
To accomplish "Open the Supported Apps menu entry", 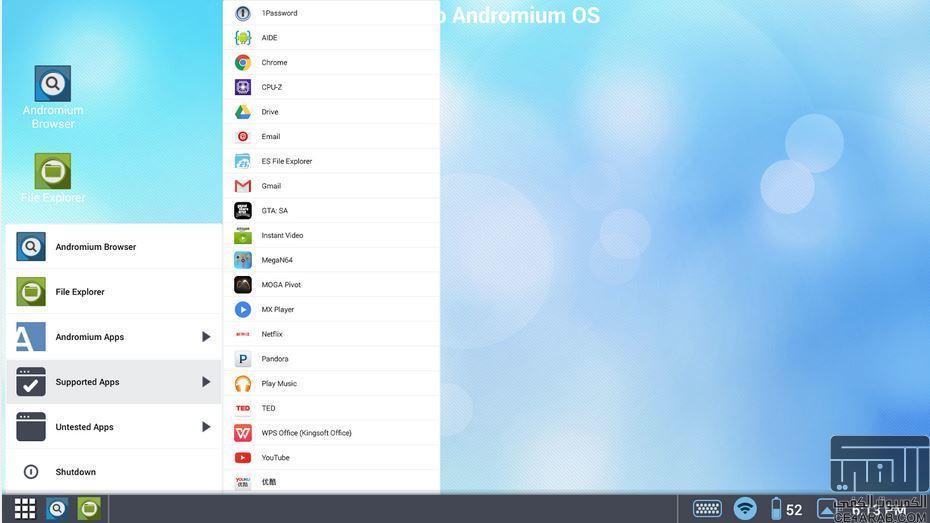I will (114, 382).
